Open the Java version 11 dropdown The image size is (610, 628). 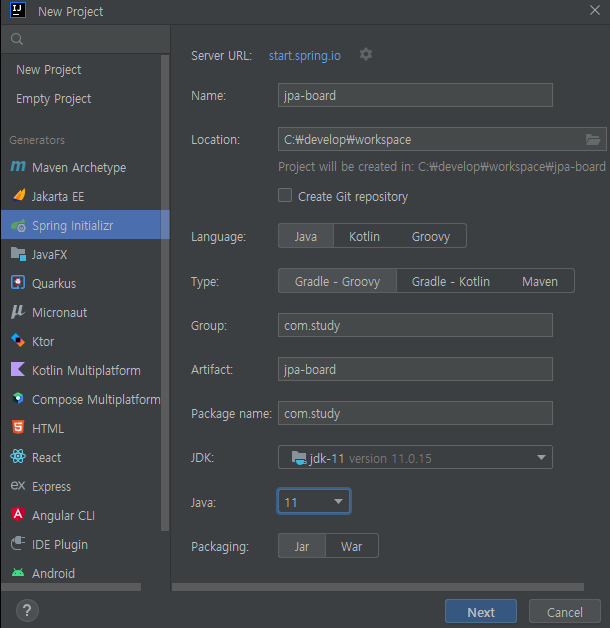pyautogui.click(x=314, y=501)
